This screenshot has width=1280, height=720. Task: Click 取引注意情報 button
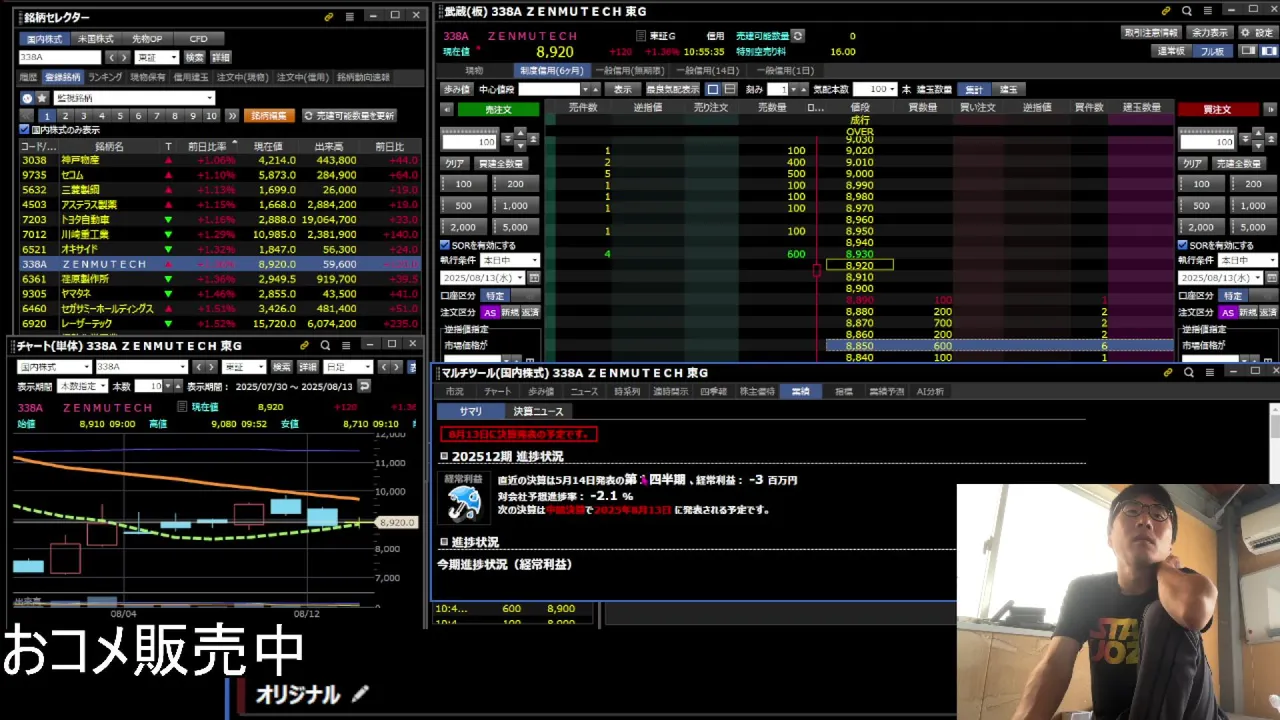[1152, 32]
